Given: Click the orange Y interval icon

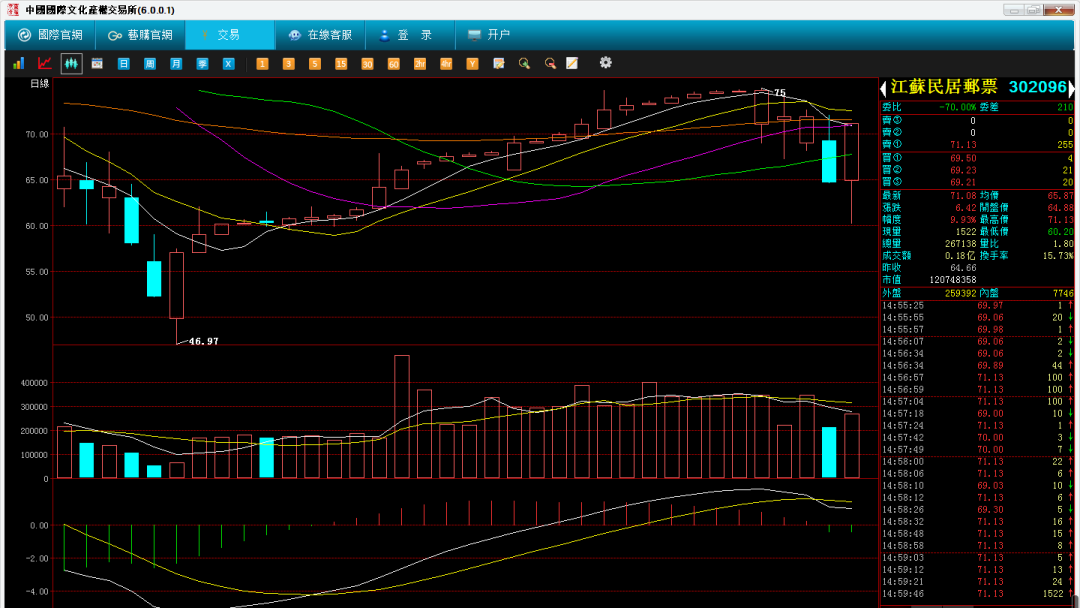Looking at the screenshot, I should 472,63.
